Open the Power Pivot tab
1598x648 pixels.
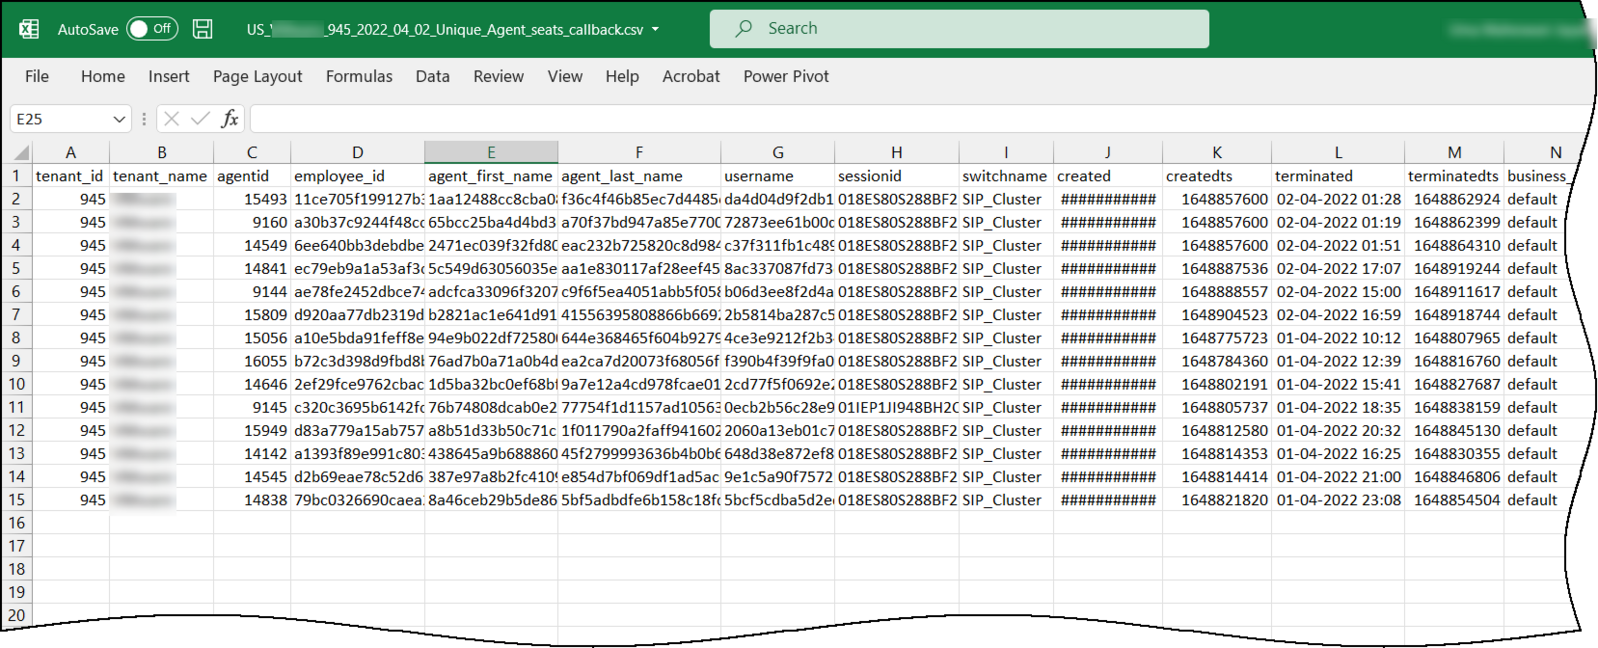(786, 77)
